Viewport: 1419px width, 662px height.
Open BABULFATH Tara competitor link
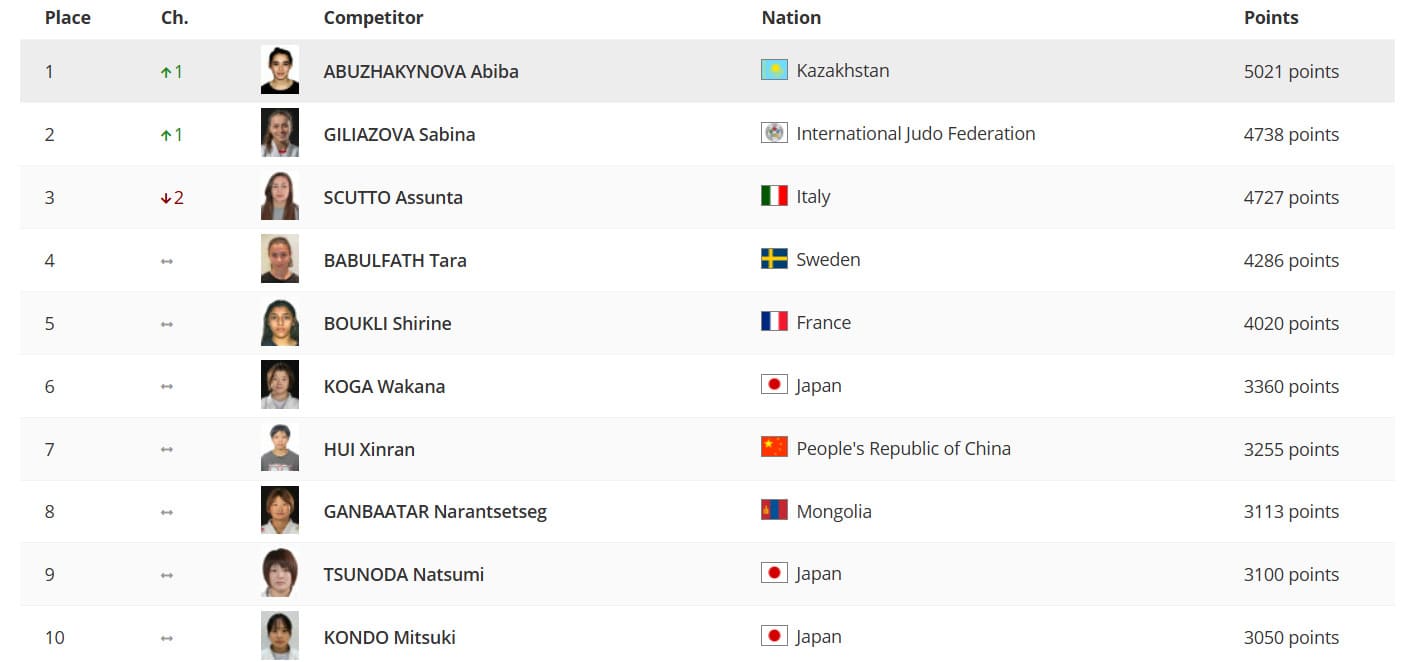coord(395,260)
